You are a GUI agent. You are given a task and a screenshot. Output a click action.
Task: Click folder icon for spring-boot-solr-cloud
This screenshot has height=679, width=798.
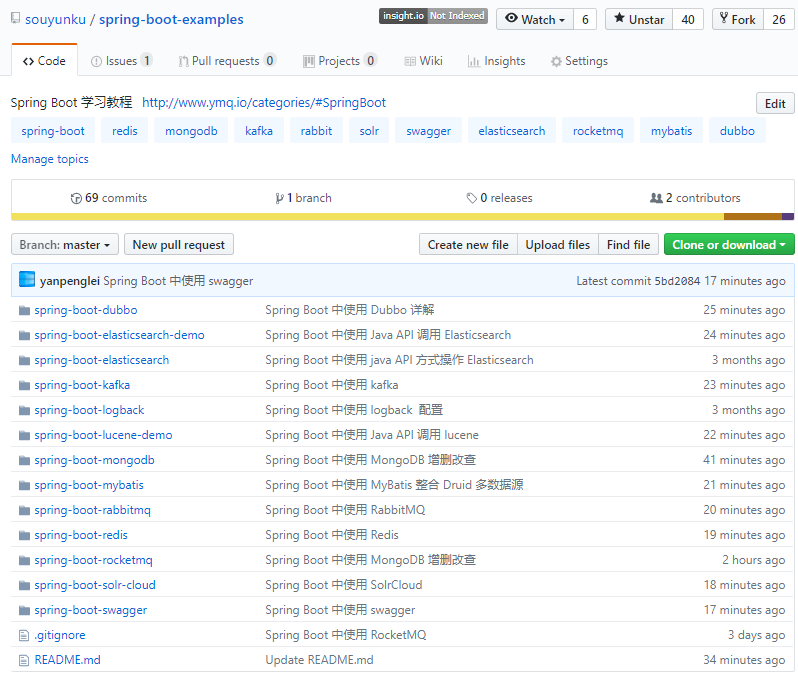pyautogui.click(x=24, y=585)
